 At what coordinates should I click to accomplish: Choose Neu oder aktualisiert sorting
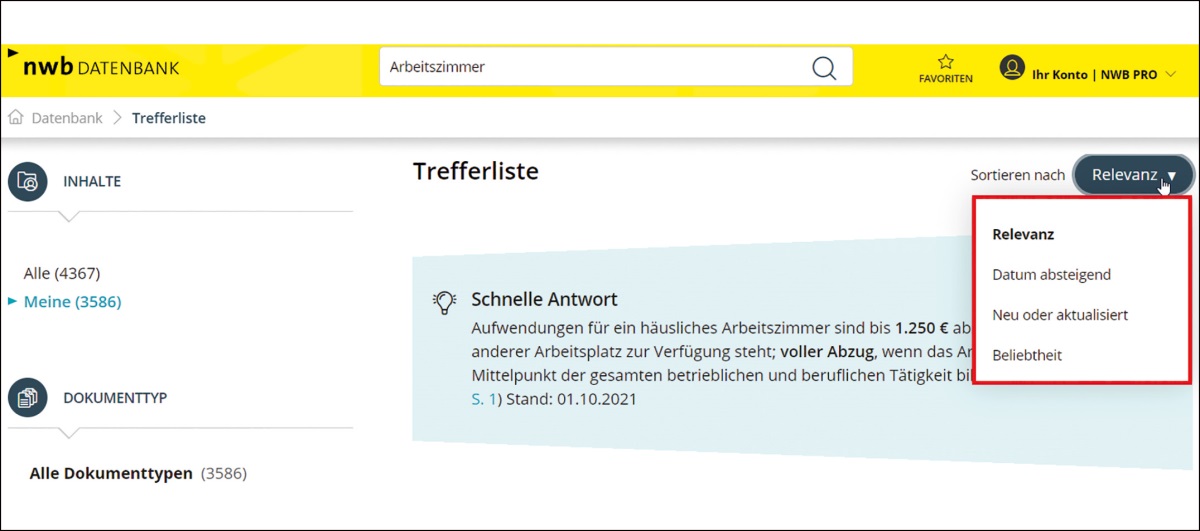[x=1060, y=314]
